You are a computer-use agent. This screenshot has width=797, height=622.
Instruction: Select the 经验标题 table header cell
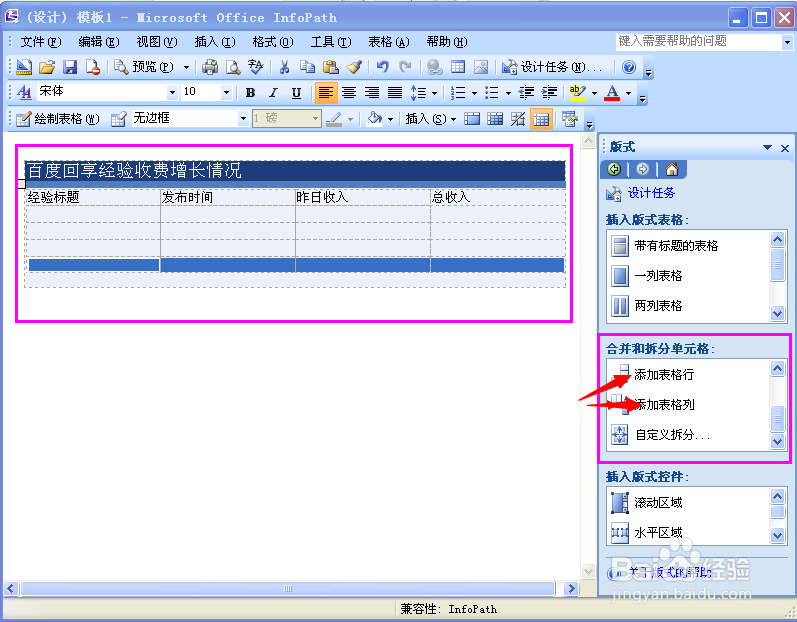pos(93,197)
